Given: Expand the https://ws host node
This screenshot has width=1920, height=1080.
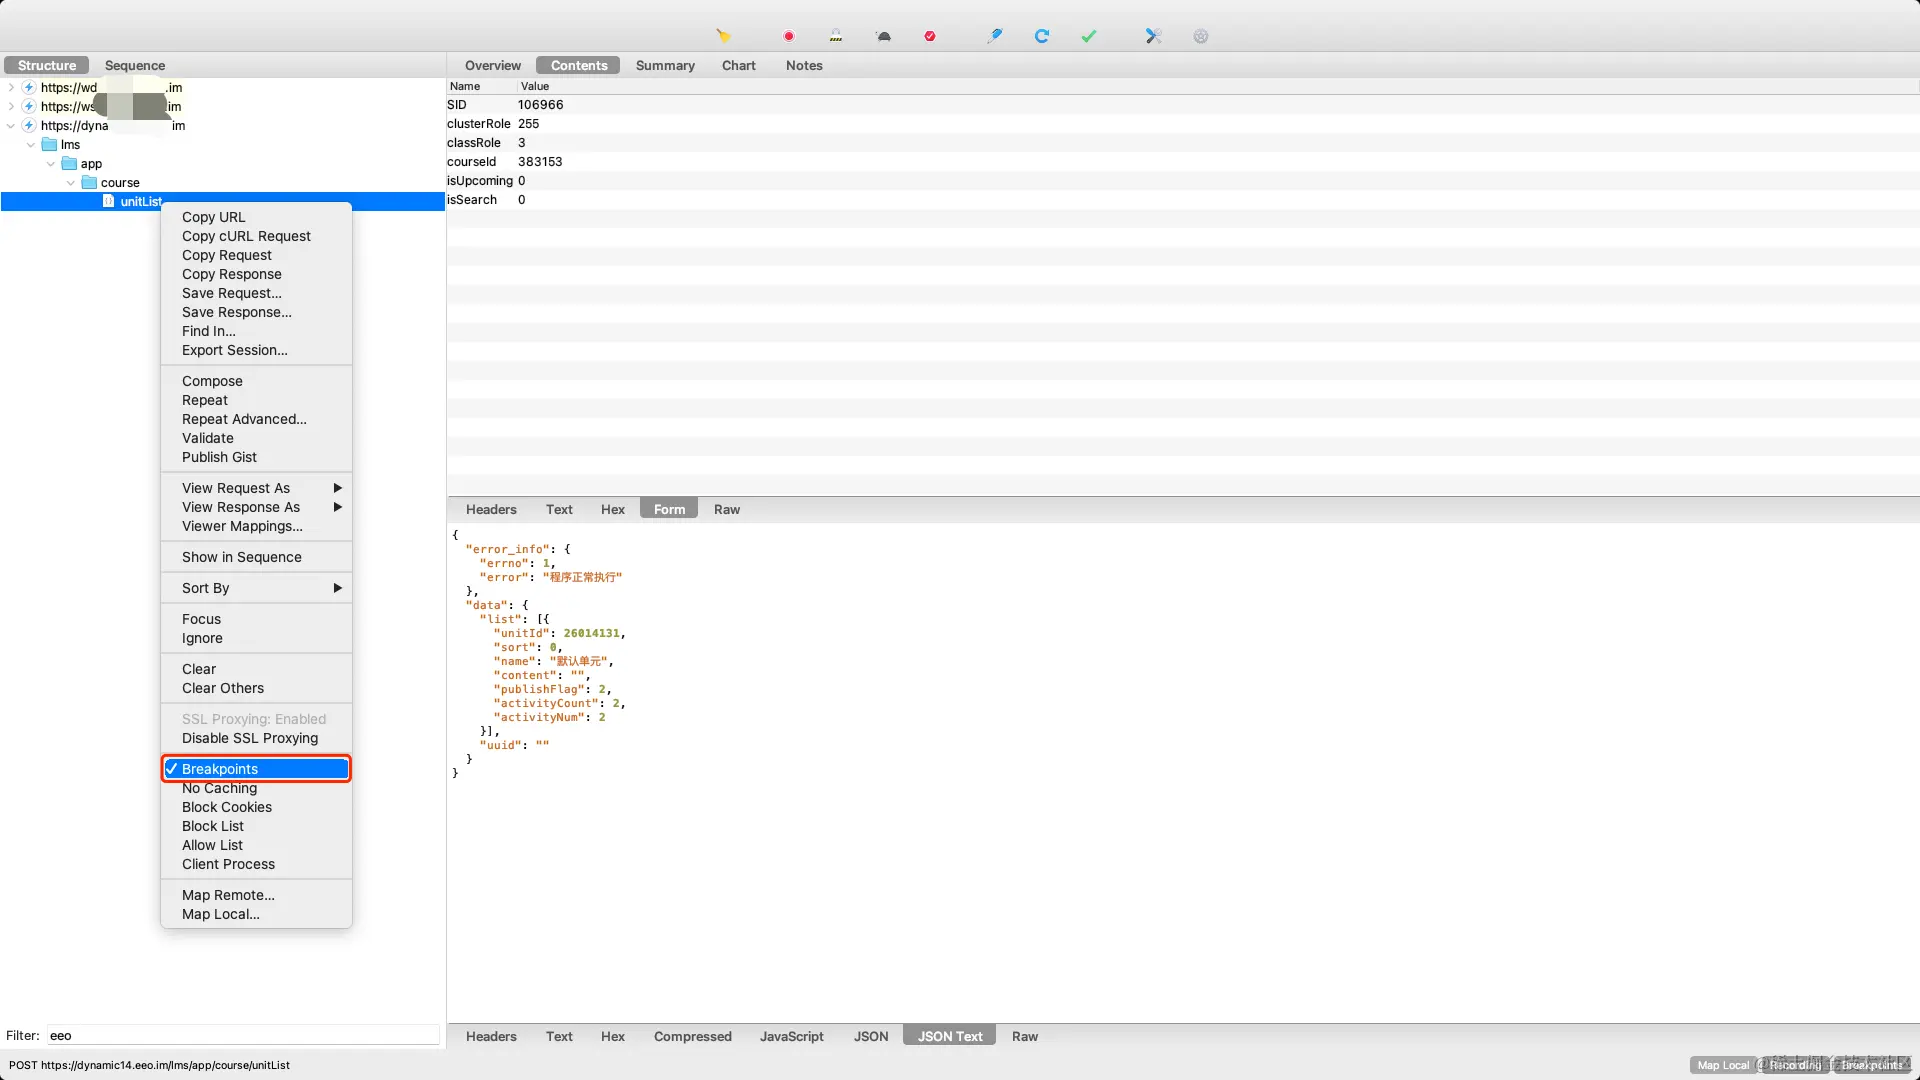Looking at the screenshot, I should tap(11, 107).
